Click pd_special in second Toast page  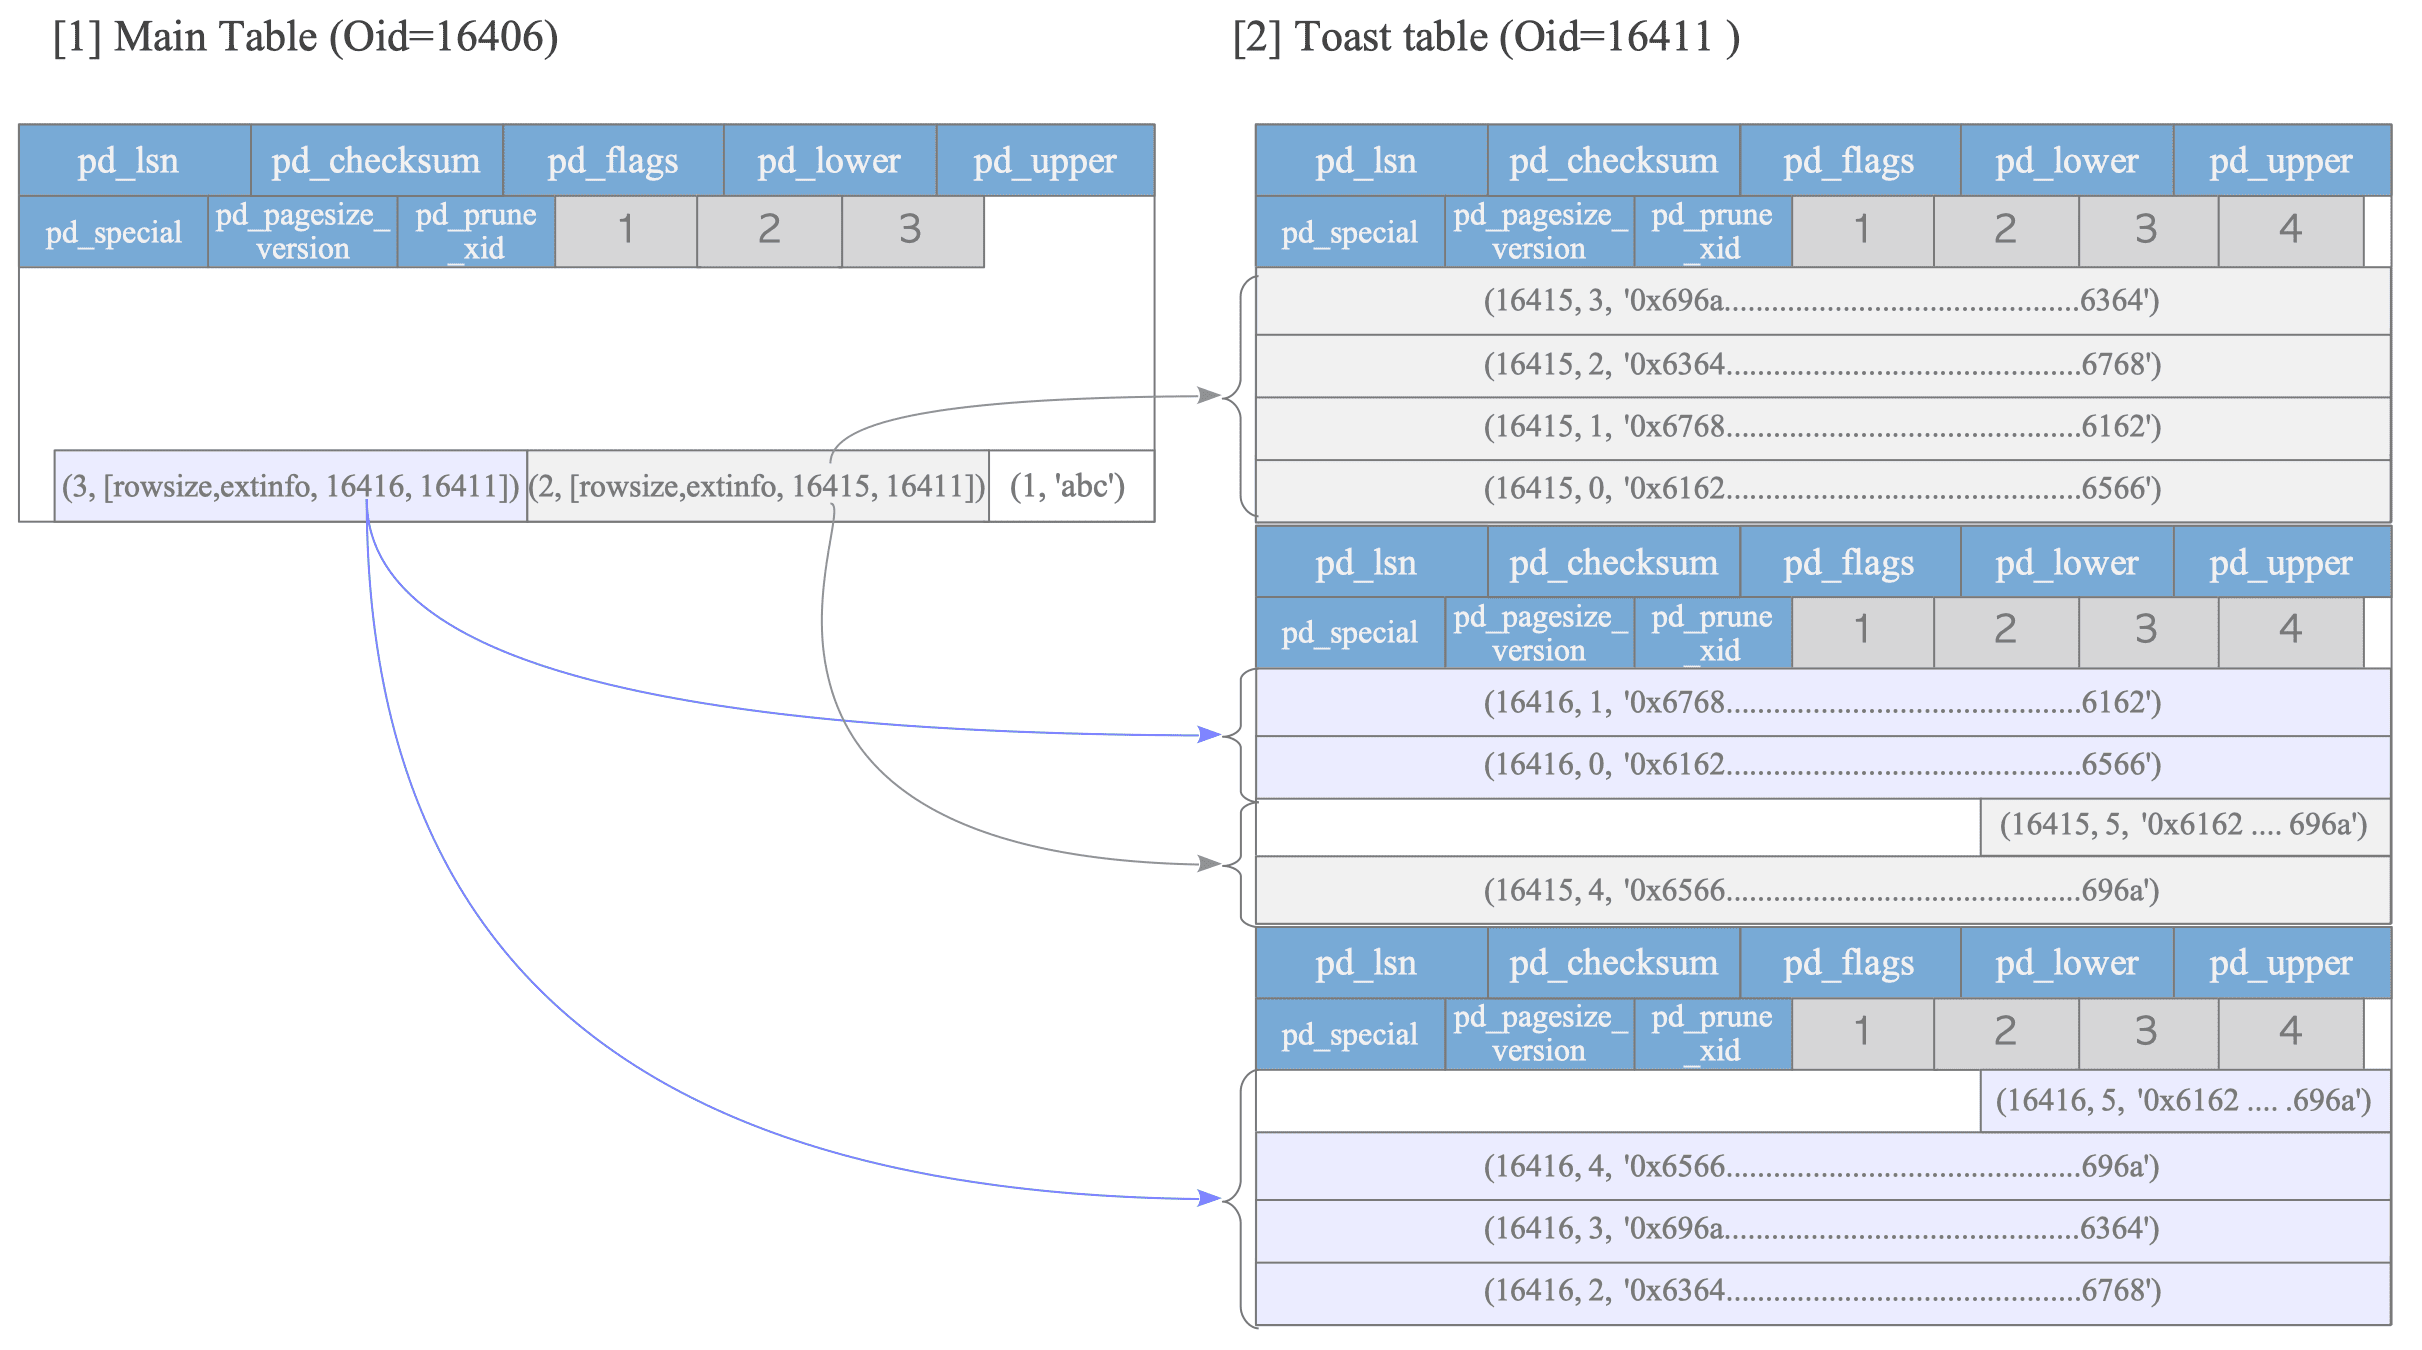(1350, 632)
